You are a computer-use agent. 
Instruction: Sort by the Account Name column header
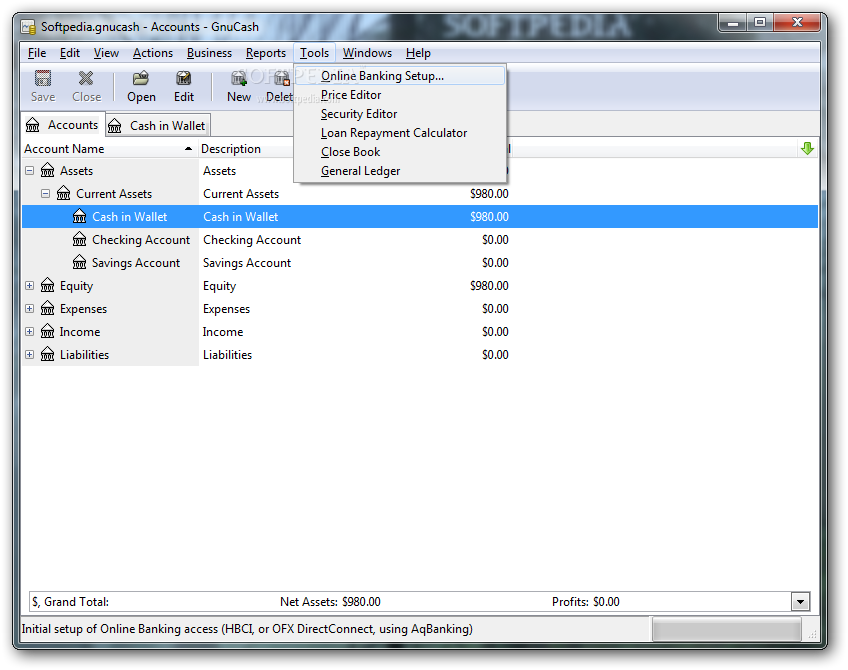click(109, 149)
